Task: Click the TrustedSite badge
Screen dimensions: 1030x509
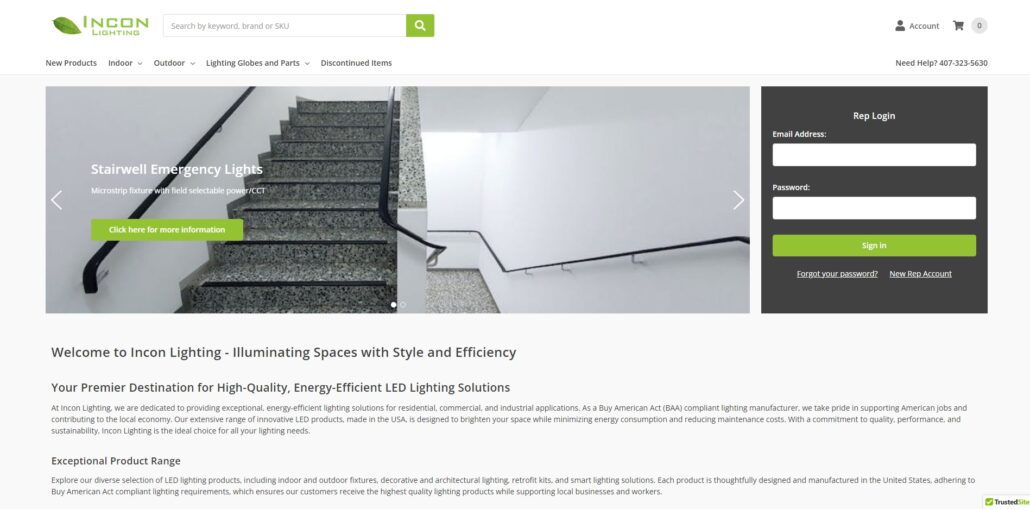Action: pos(1006,502)
